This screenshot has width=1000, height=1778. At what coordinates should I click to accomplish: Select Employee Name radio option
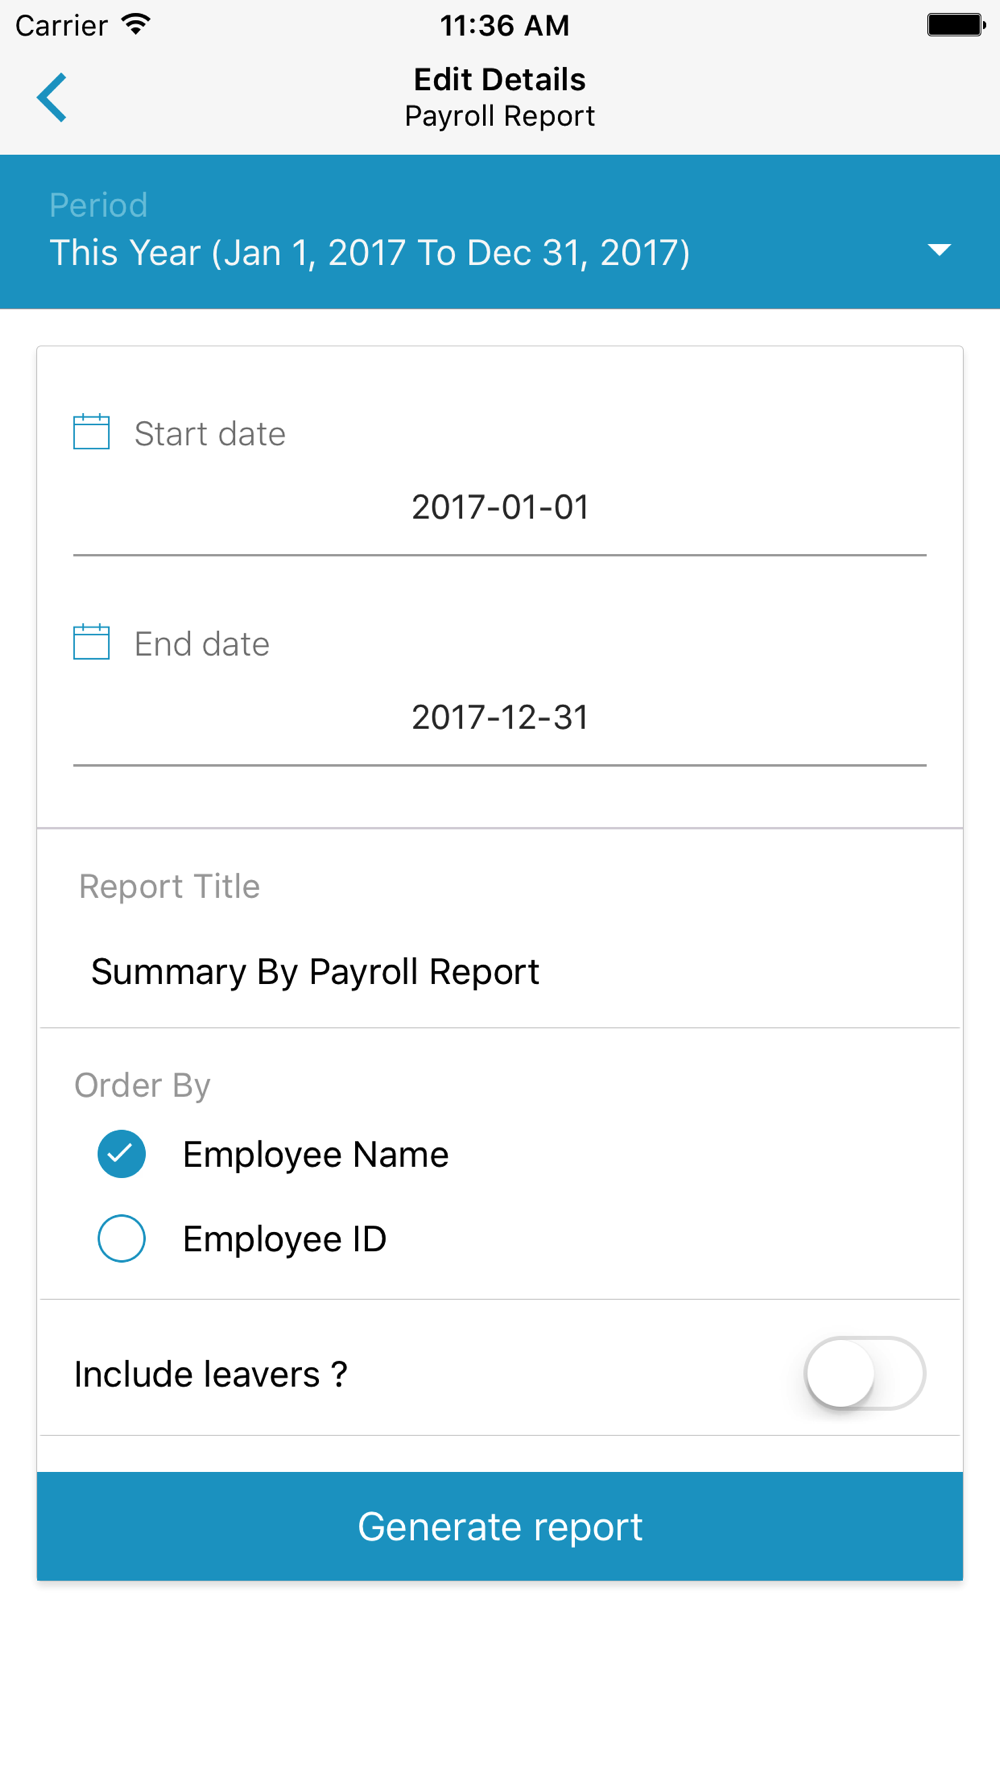pyautogui.click(x=122, y=1154)
